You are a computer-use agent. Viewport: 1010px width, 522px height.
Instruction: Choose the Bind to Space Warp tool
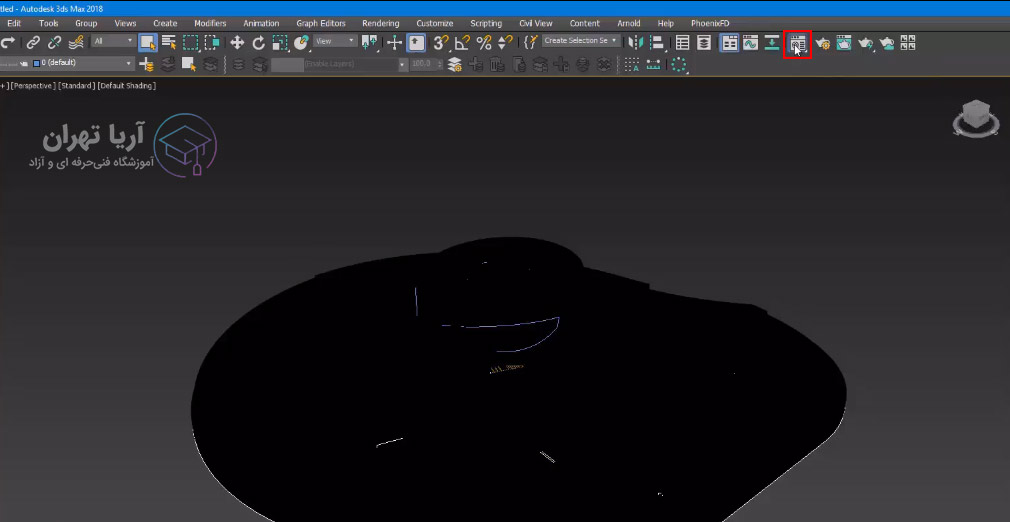click(x=76, y=43)
